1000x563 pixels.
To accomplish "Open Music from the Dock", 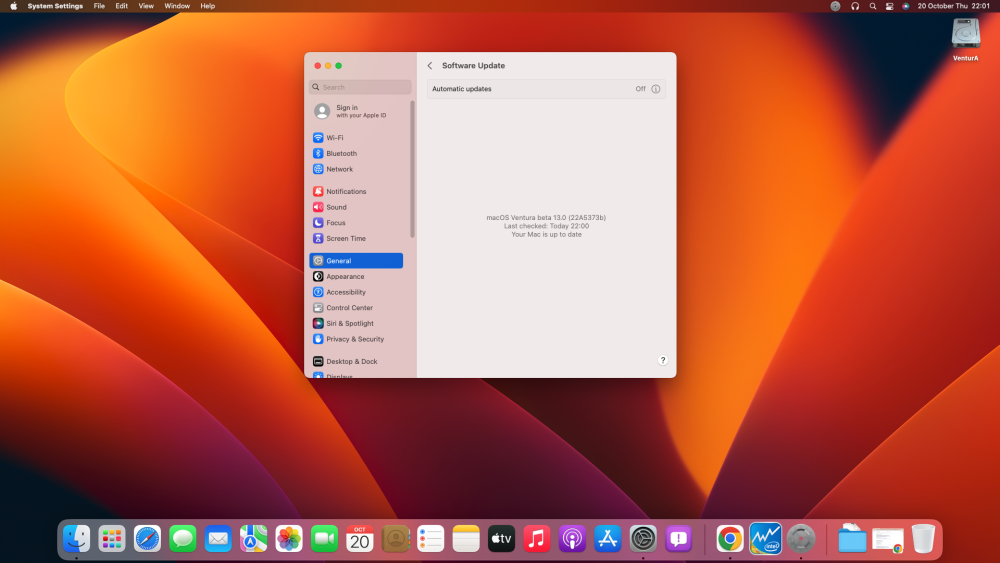I will pos(537,539).
